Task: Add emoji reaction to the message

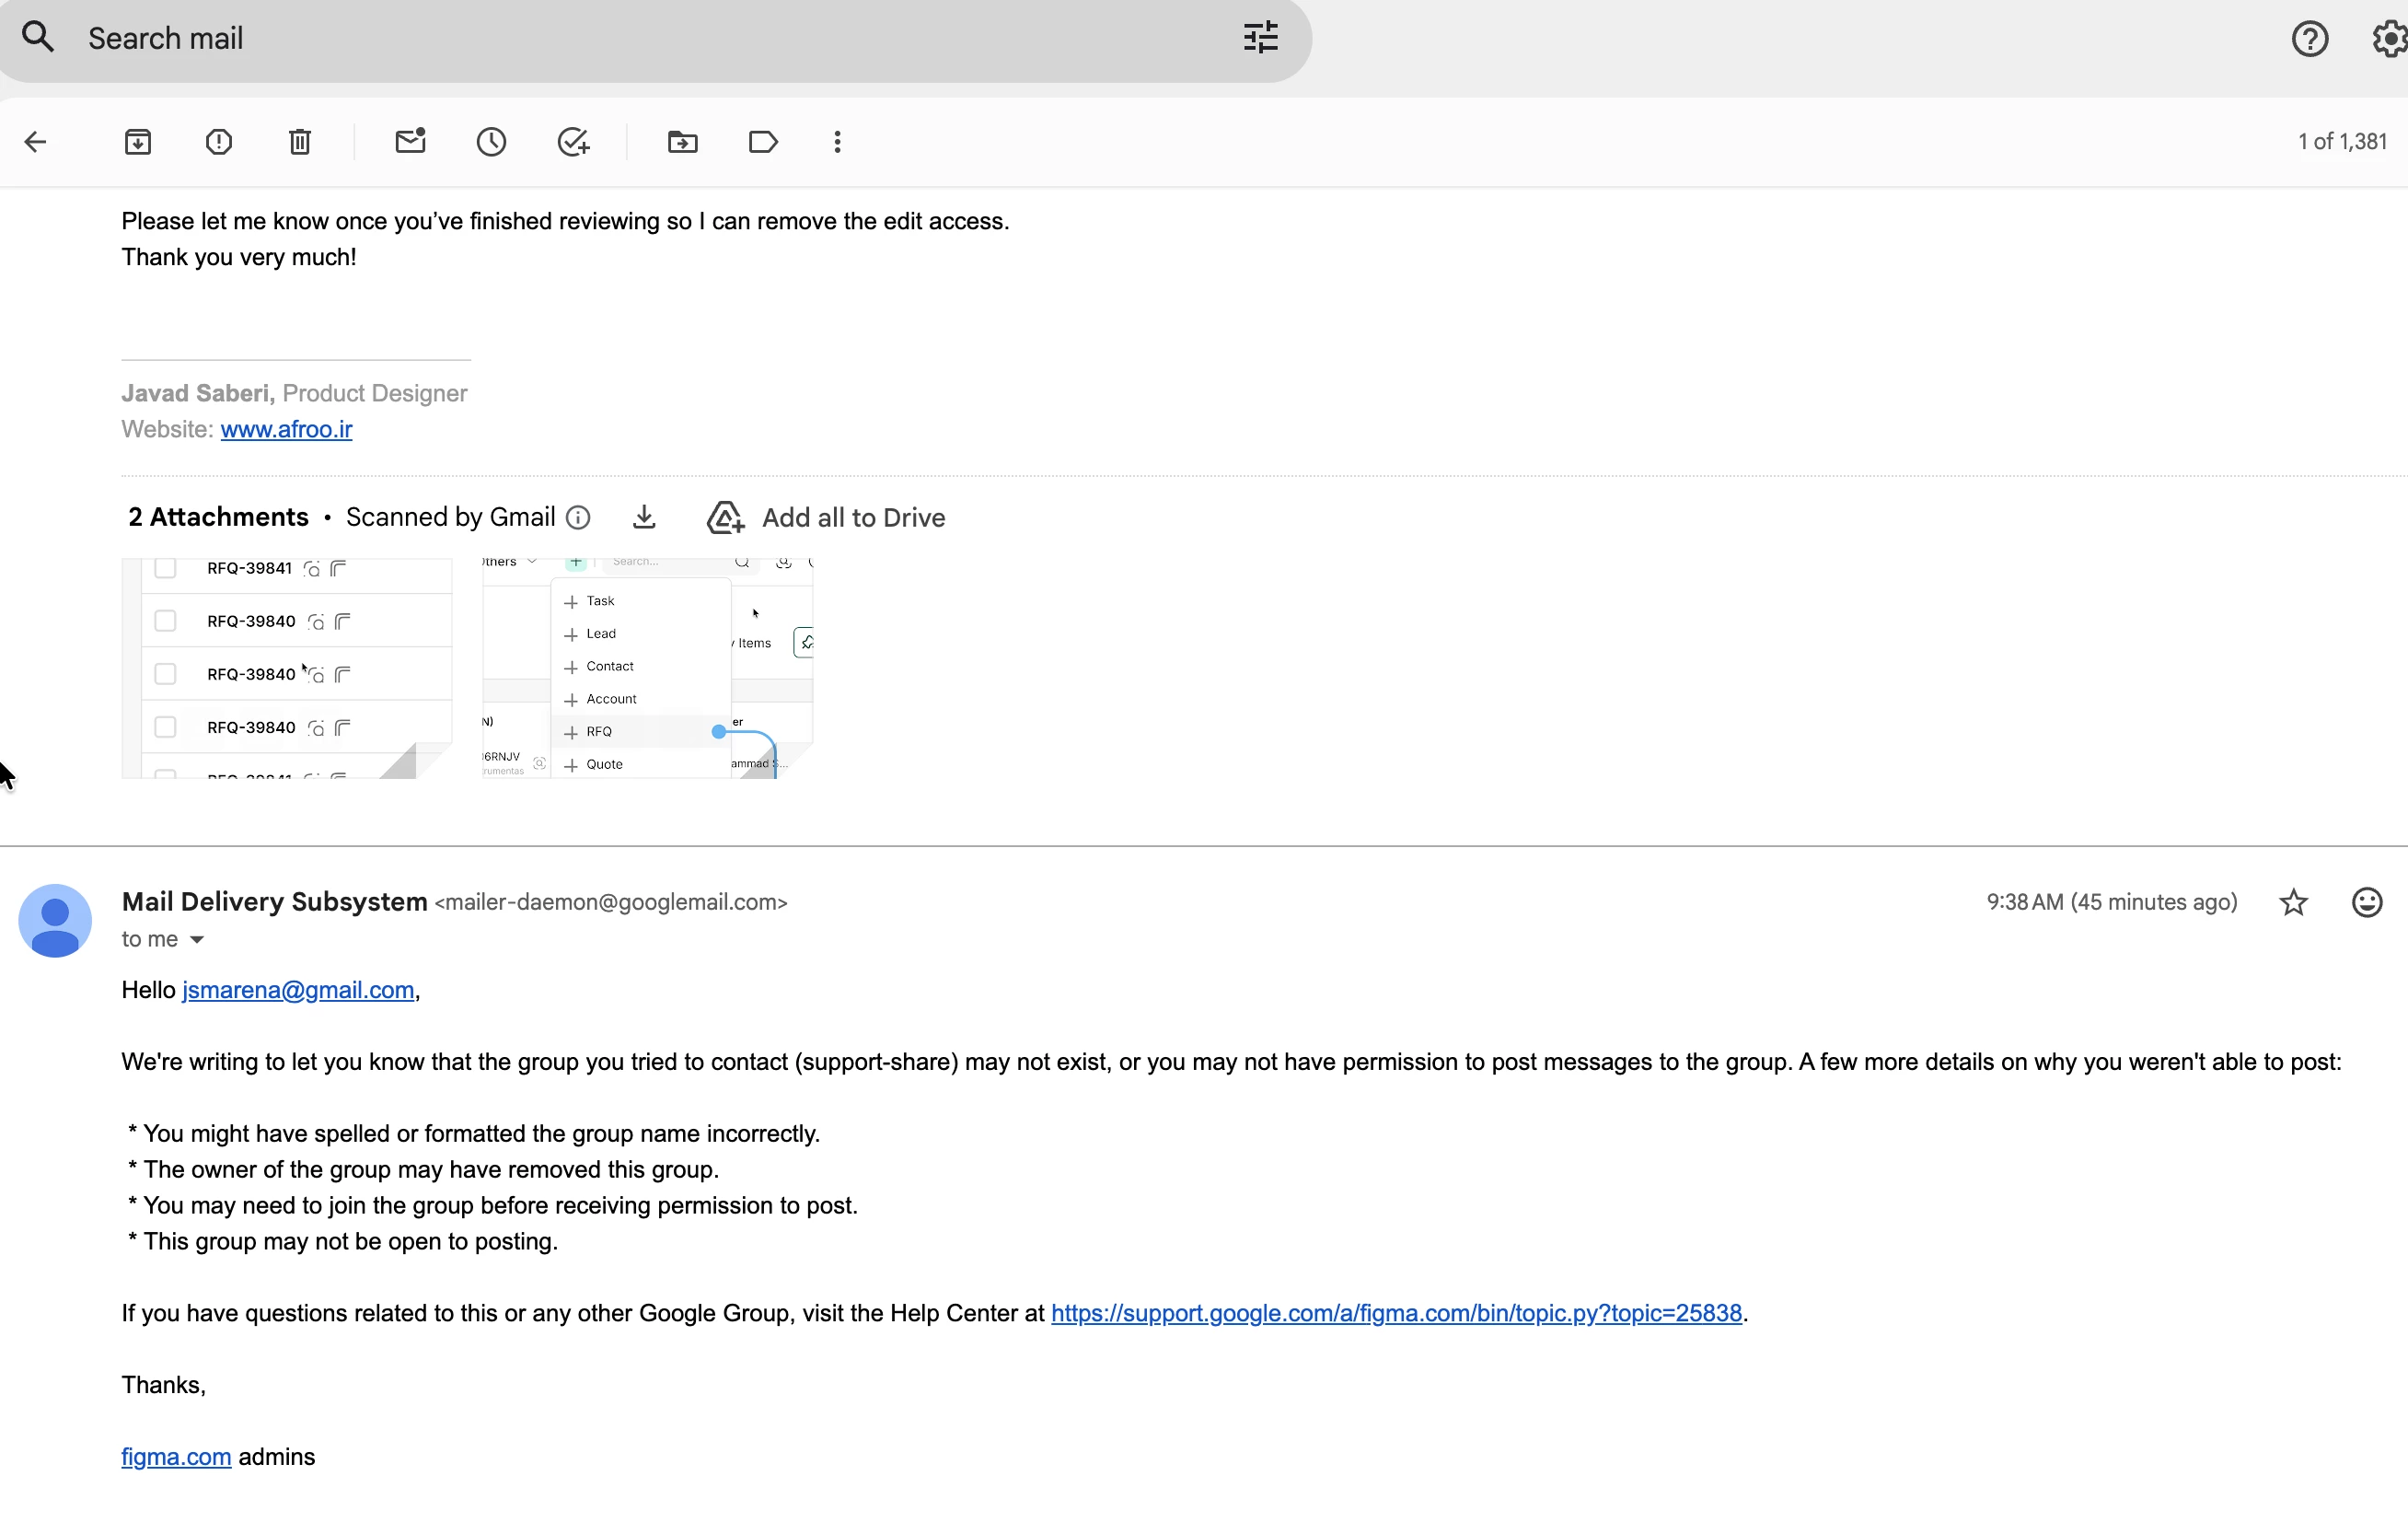Action: coord(2366,902)
